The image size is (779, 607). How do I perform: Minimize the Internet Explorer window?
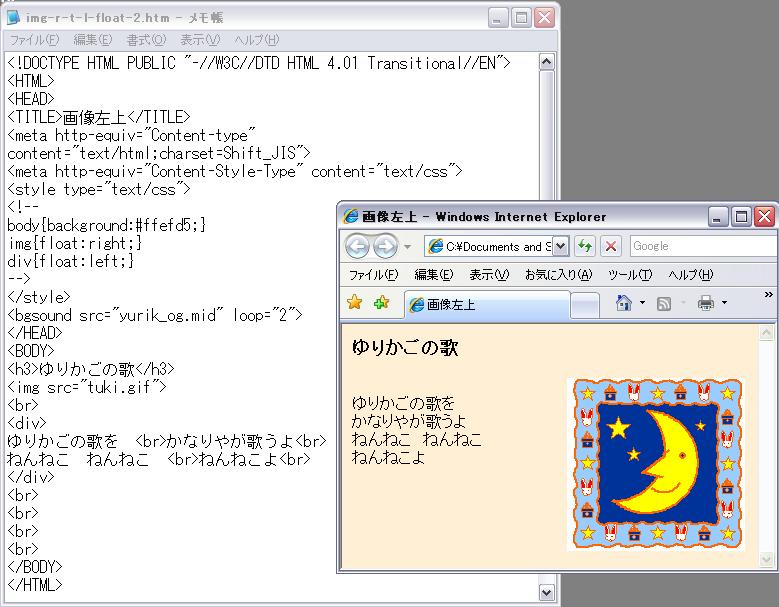pos(718,217)
